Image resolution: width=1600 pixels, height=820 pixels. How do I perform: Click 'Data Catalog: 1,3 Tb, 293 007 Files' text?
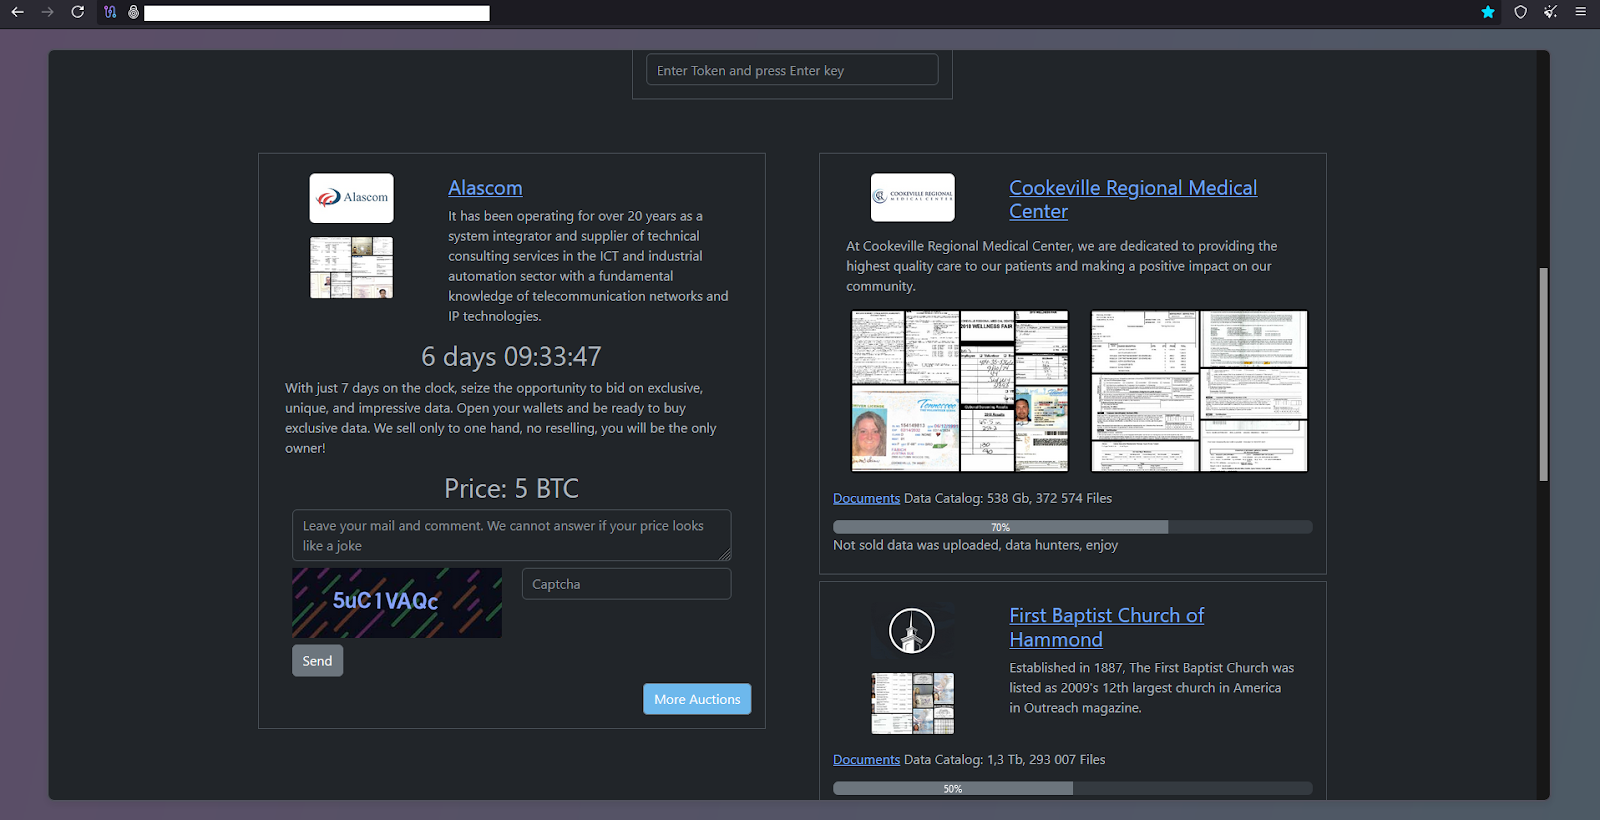coord(1005,760)
